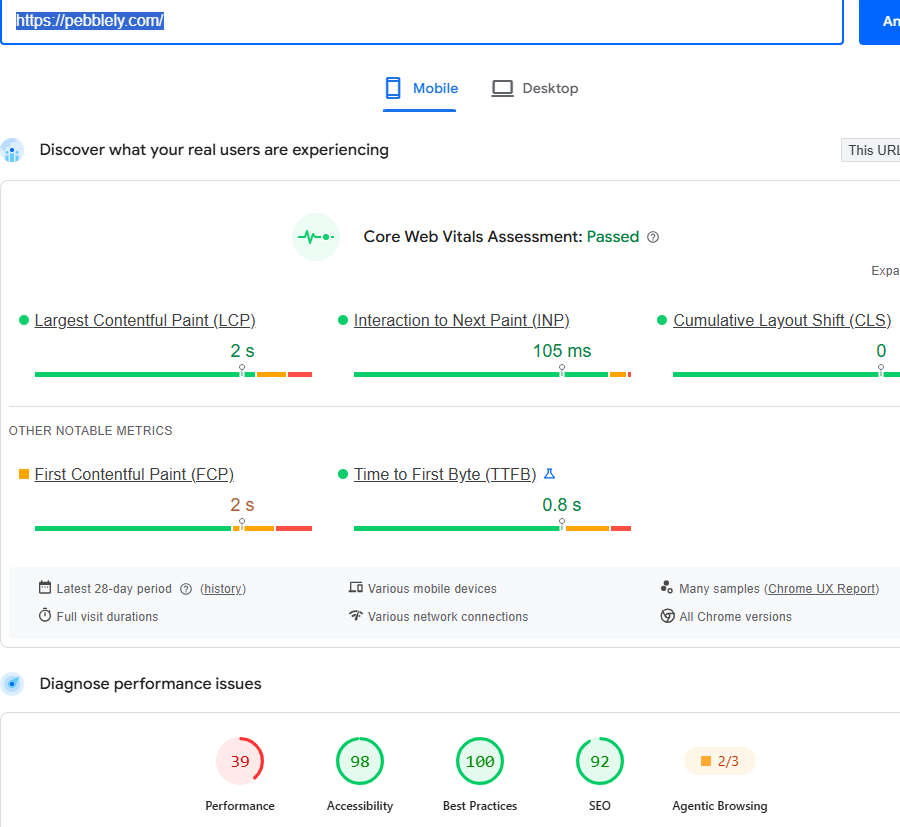
Task: Click the Various network connections label
Action: coord(448,617)
